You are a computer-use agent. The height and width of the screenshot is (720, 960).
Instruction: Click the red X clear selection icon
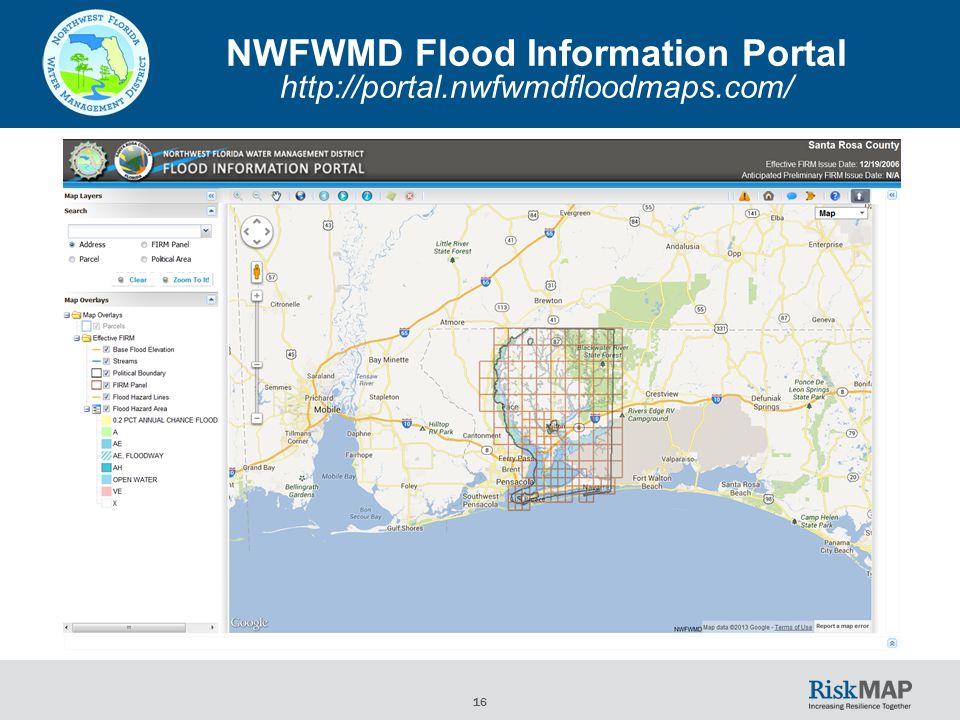pos(410,196)
